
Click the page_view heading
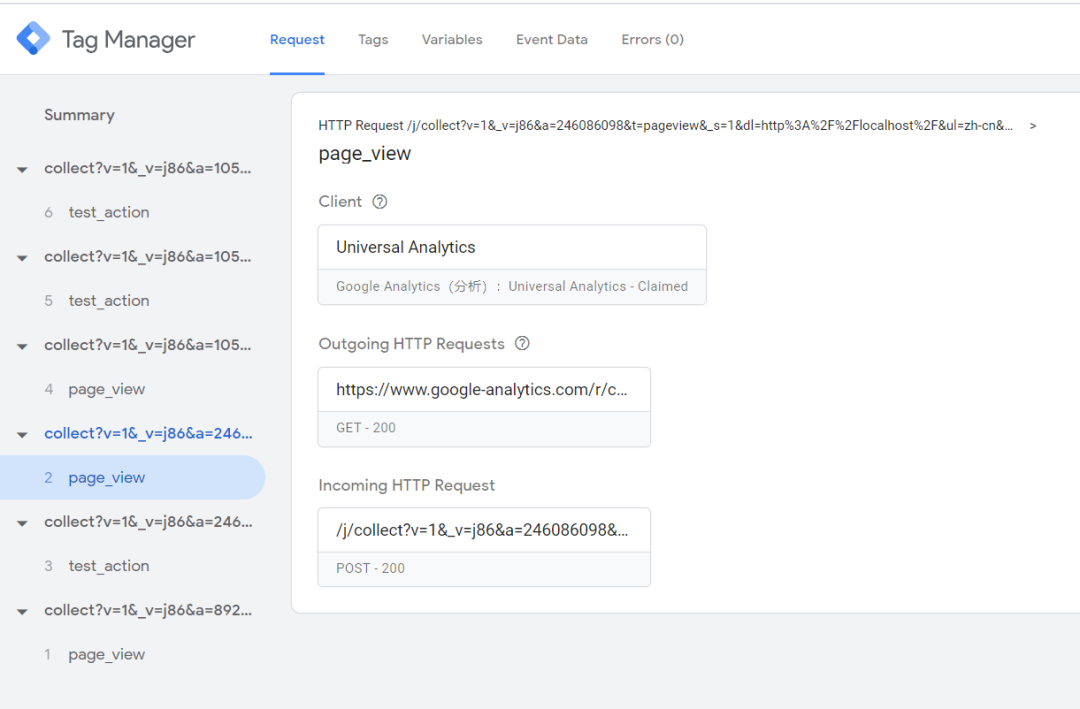point(364,154)
